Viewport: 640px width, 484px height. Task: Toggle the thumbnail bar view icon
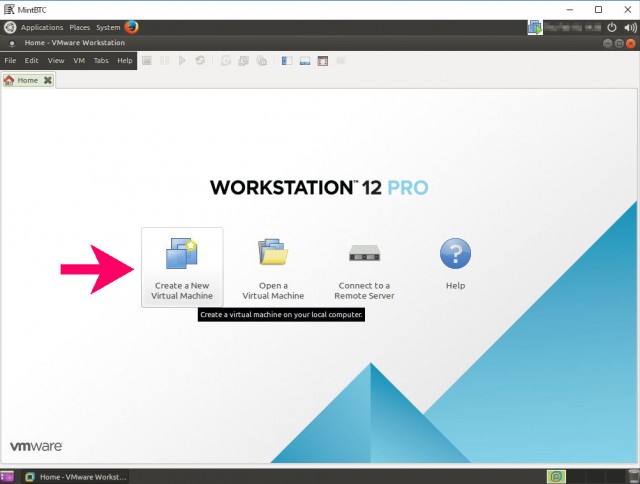click(305, 61)
